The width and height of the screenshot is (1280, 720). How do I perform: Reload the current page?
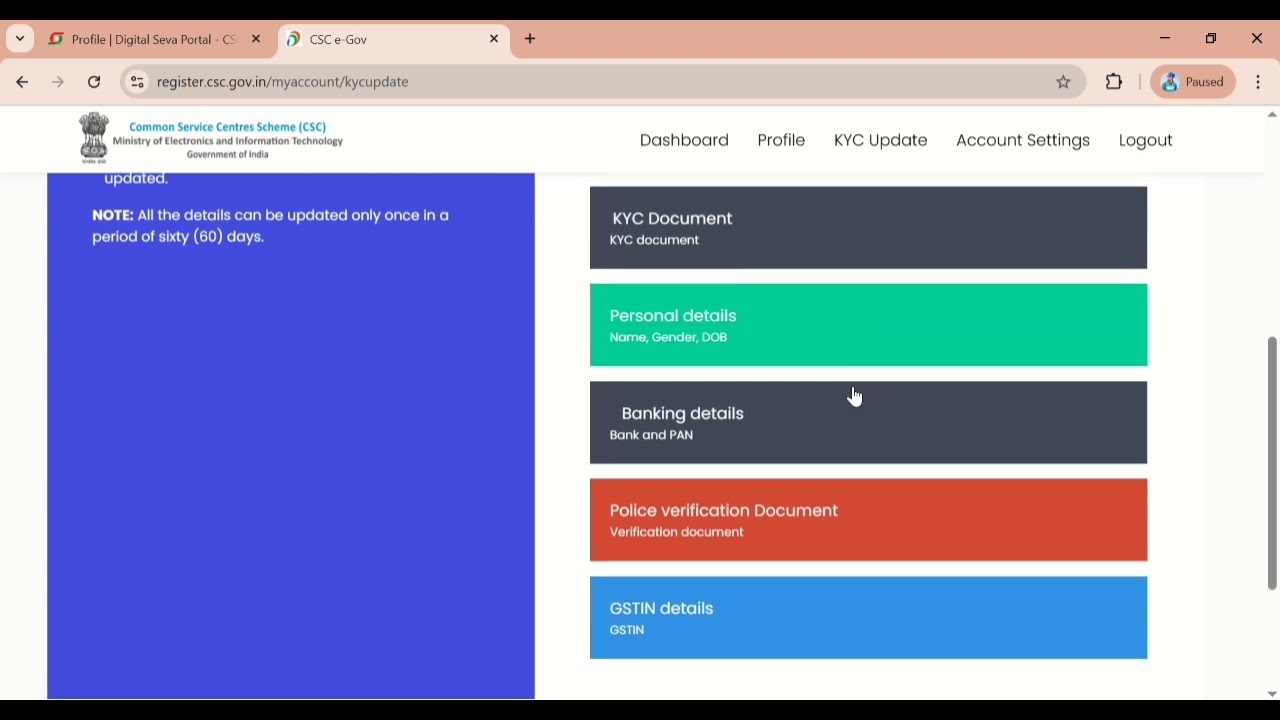pyautogui.click(x=95, y=83)
